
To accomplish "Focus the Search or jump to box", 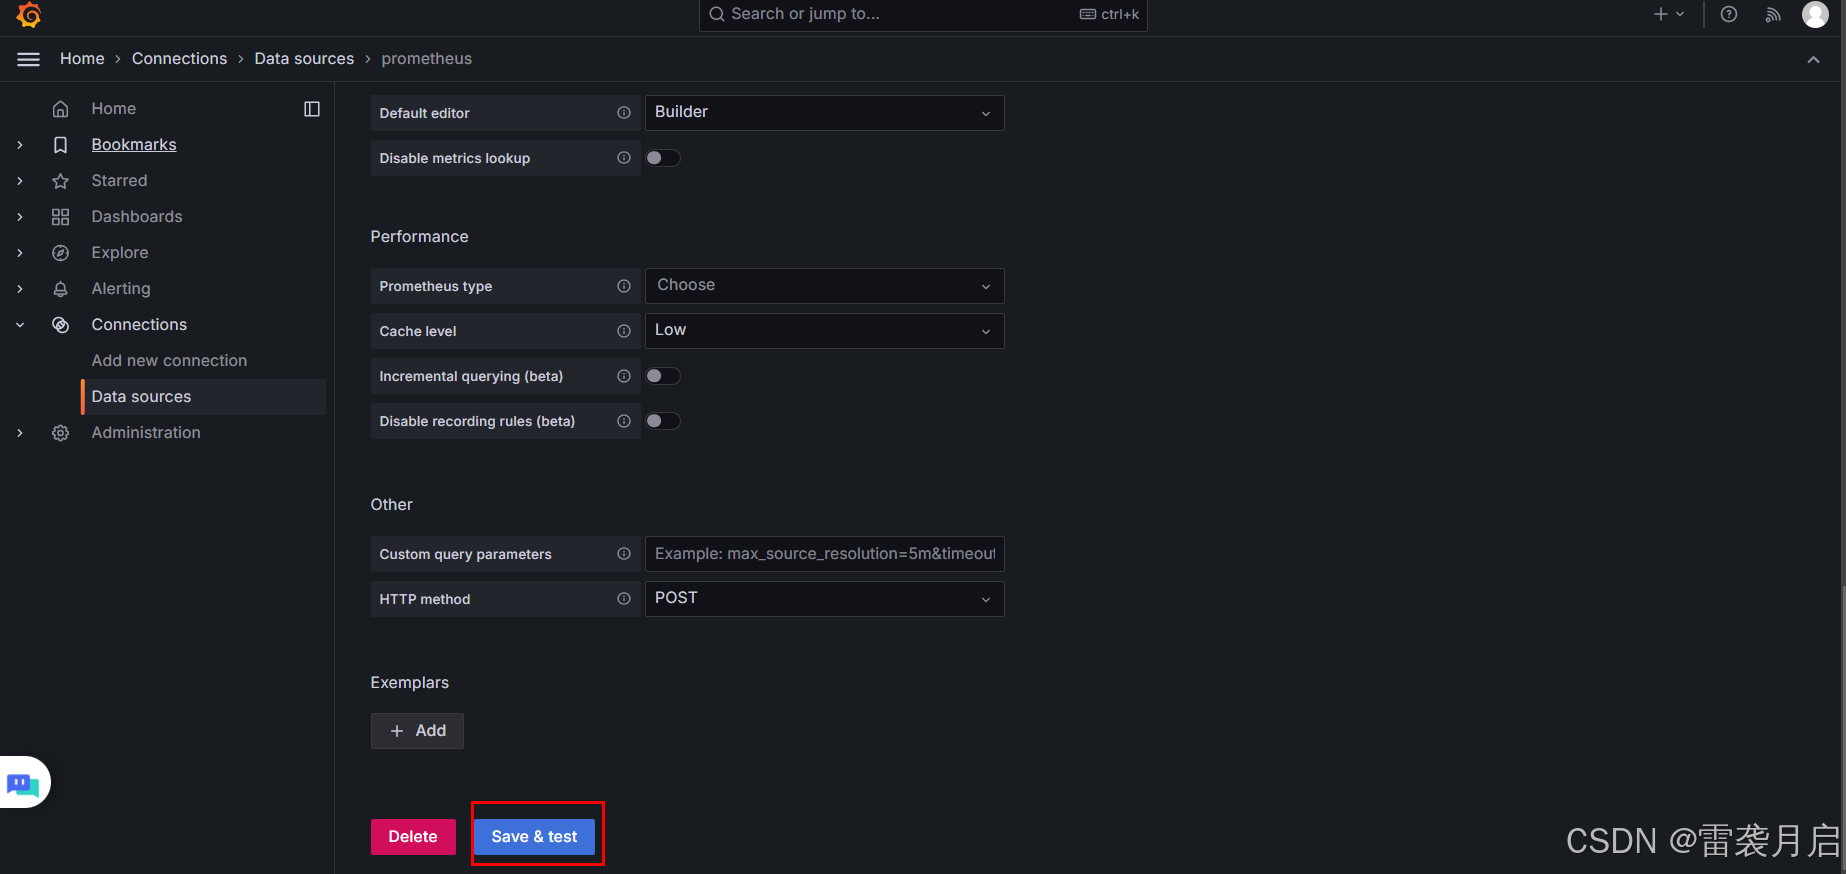I will (x=923, y=14).
